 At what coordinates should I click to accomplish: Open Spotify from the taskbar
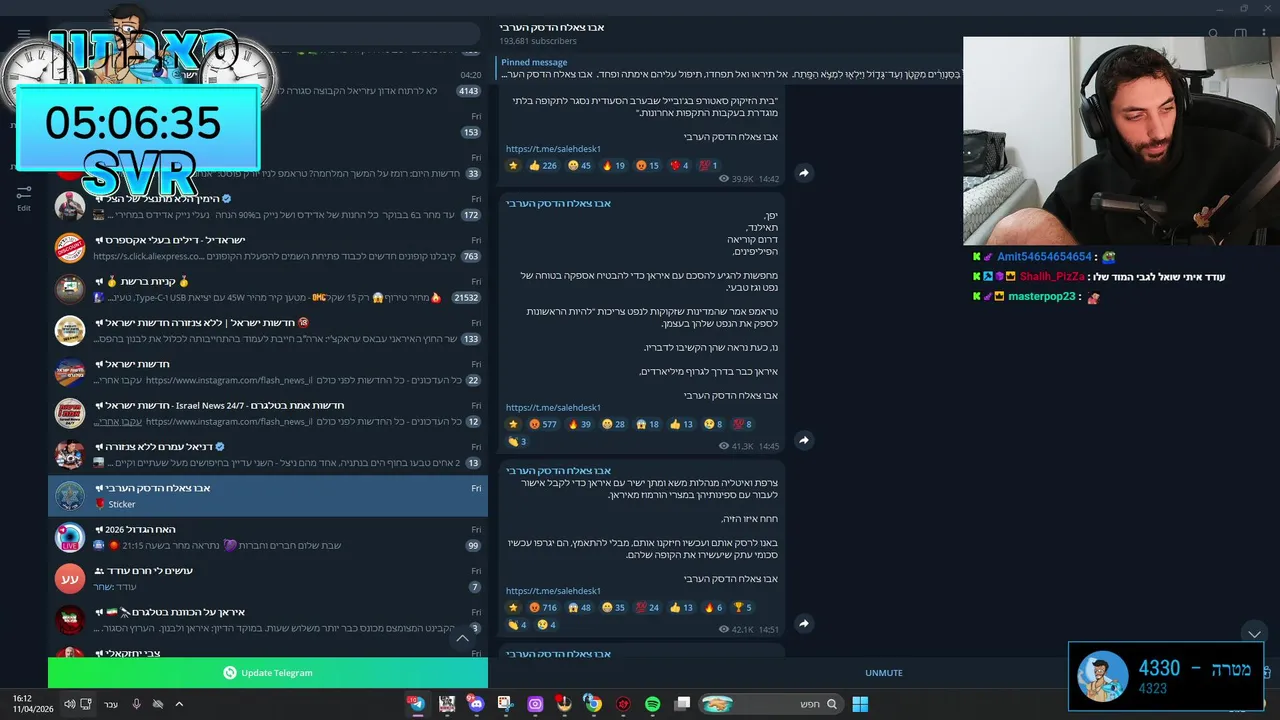(652, 704)
